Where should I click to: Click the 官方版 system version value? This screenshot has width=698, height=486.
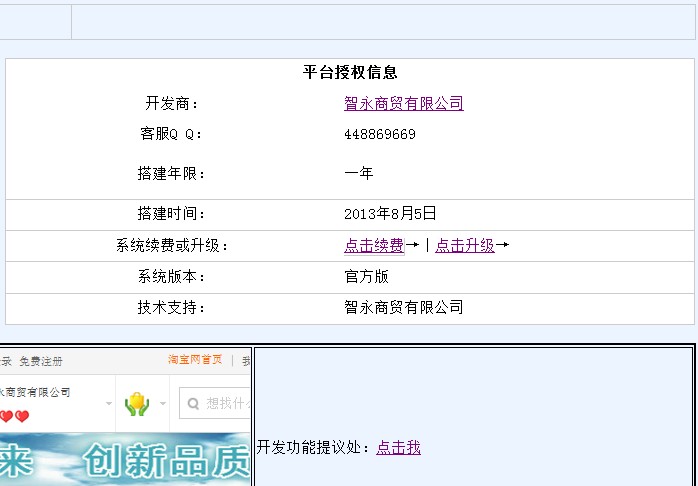(366, 276)
